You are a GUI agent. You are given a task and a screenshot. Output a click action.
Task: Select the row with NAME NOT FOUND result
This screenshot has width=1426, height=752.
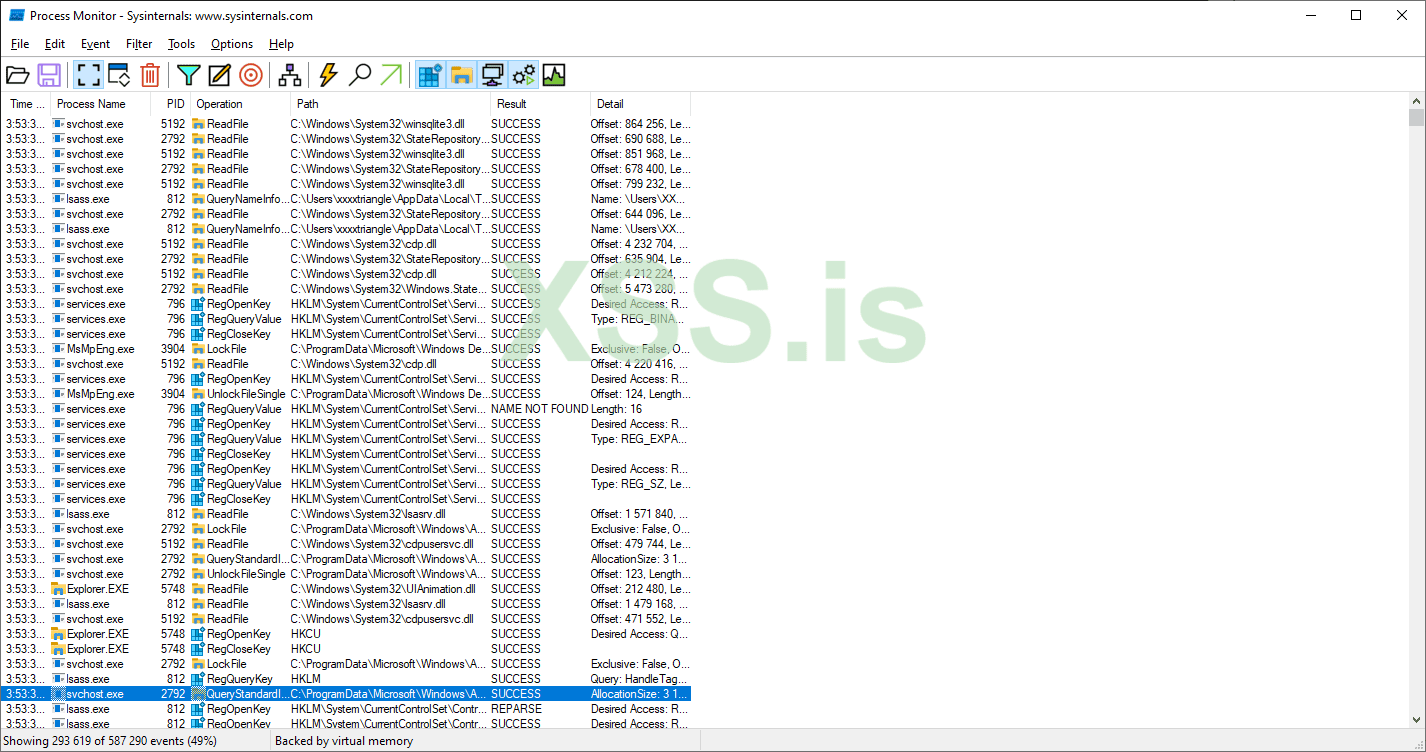click(347, 409)
